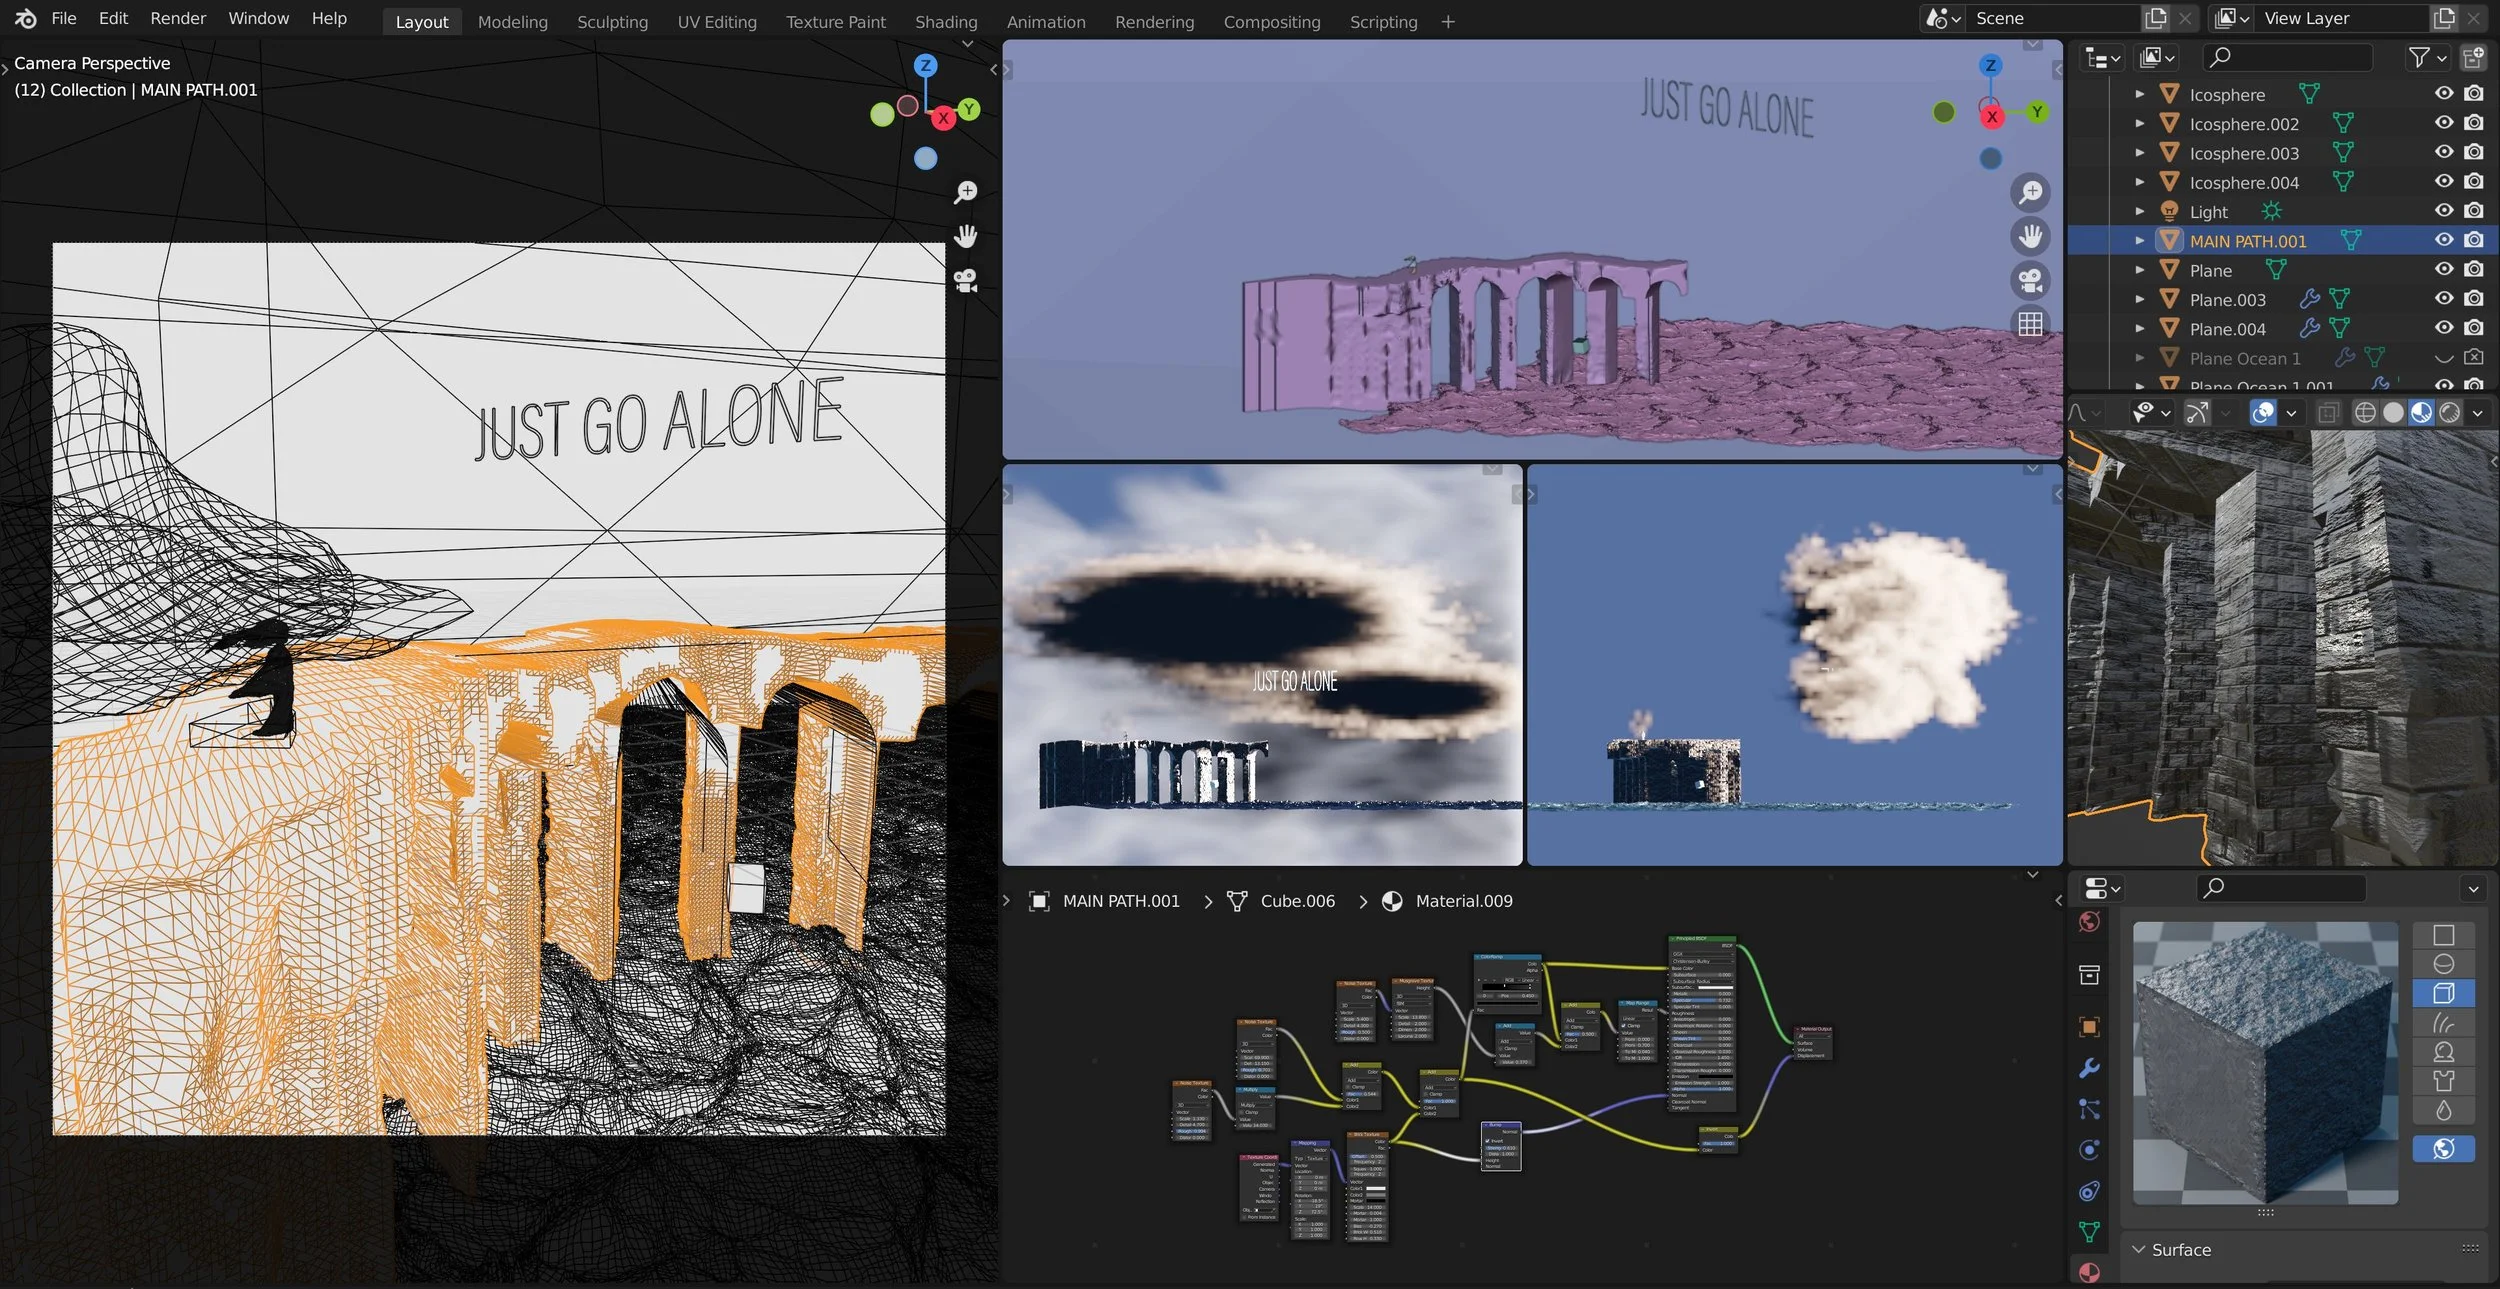The height and width of the screenshot is (1289, 2500).
Task: Open the Collection properties tab
Action: pyautogui.click(x=2089, y=975)
